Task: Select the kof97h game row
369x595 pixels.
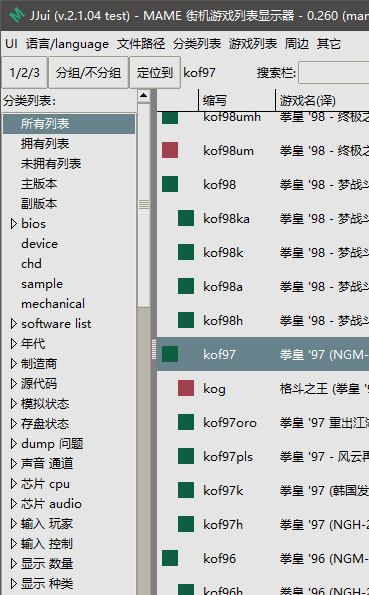Action: point(263,524)
